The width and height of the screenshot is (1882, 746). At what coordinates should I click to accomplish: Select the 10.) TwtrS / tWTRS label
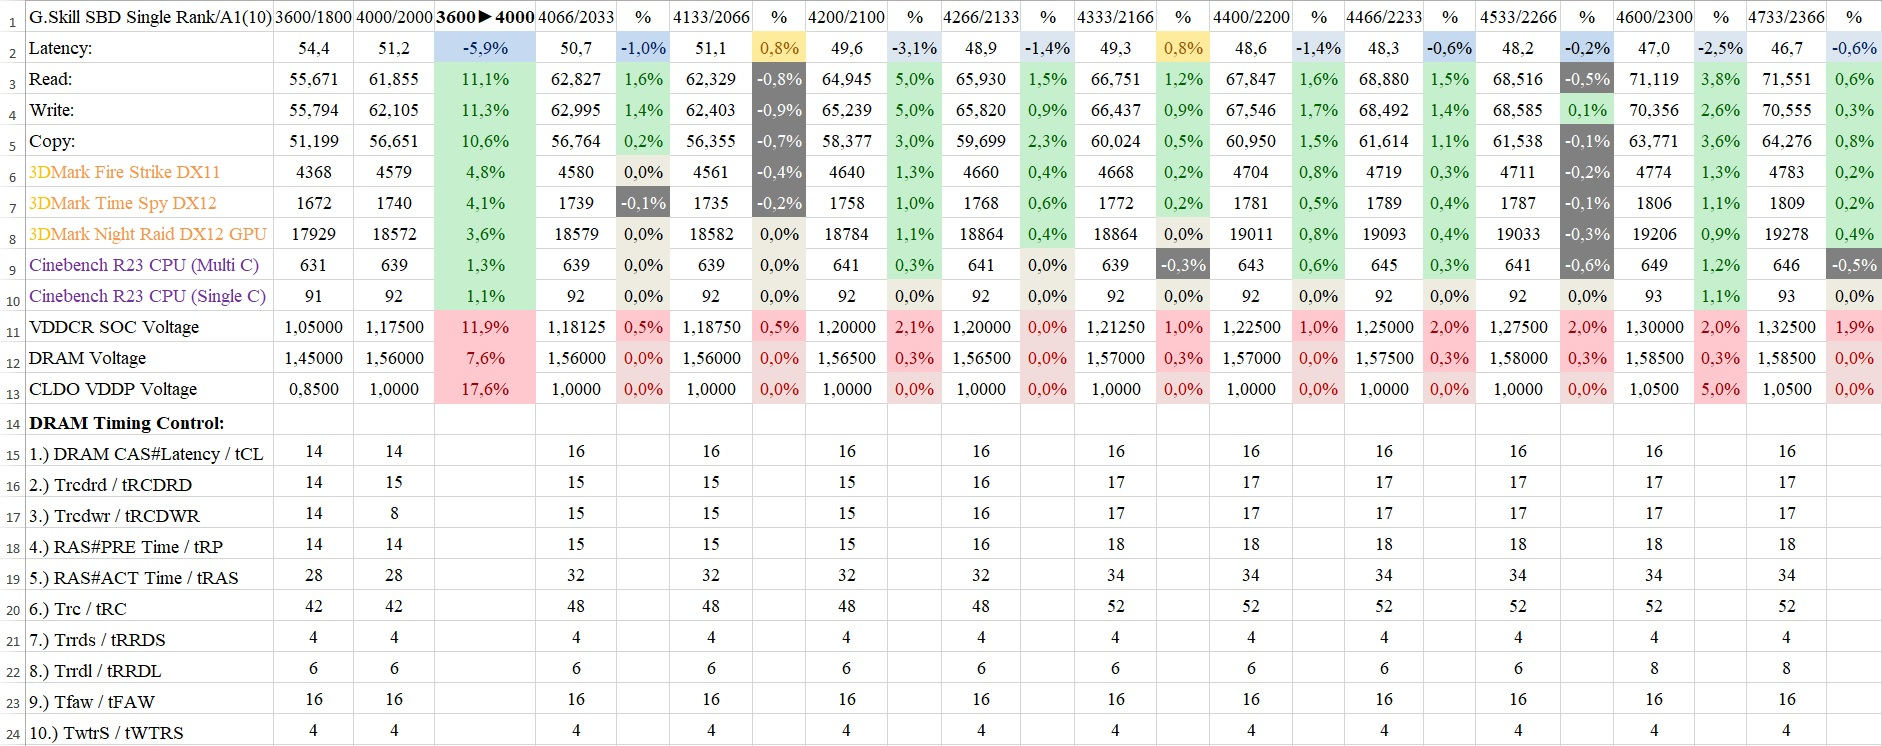click(x=106, y=733)
